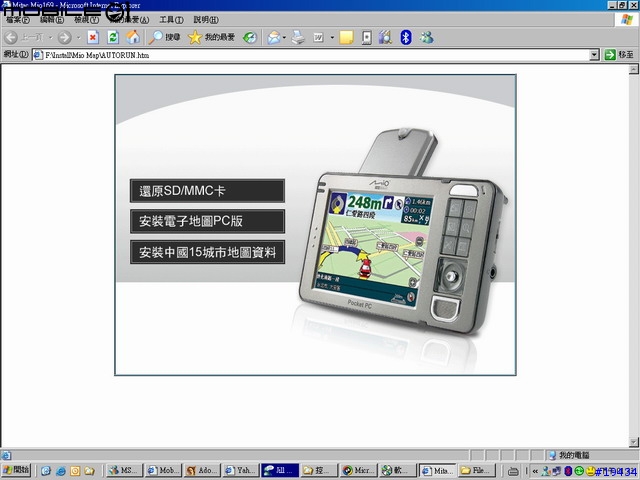The image size is (640, 480).
Task: Go back with the 上一頁 arrow
Action: click(24, 38)
